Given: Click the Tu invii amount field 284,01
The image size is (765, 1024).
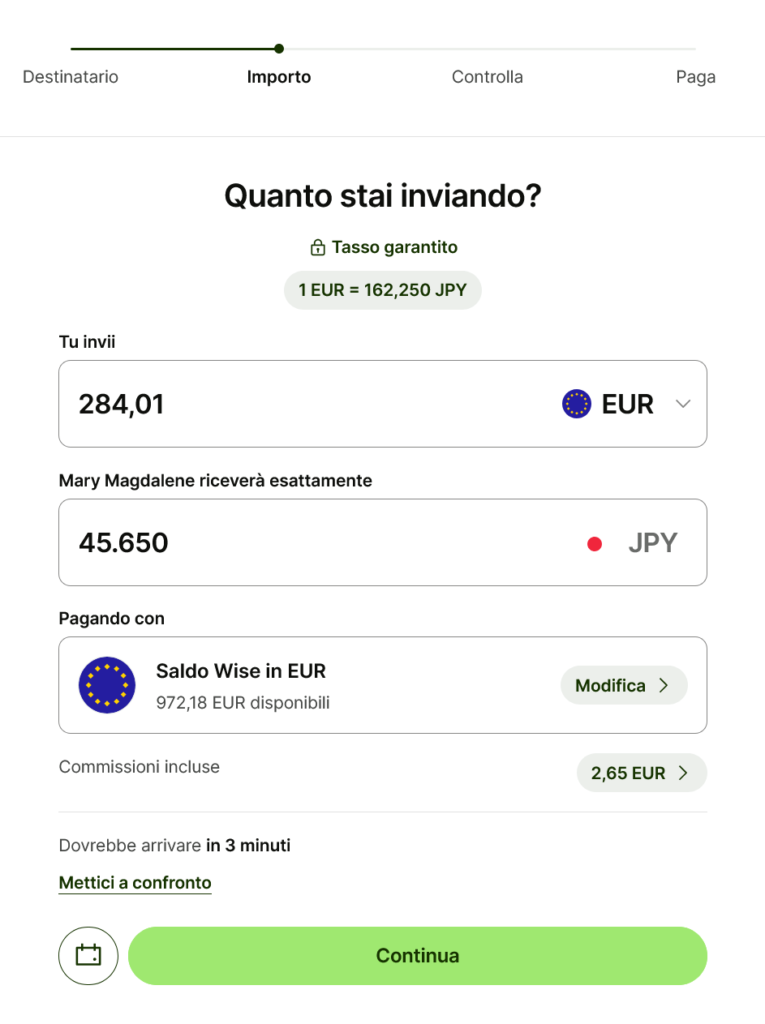Looking at the screenshot, I should (x=300, y=404).
